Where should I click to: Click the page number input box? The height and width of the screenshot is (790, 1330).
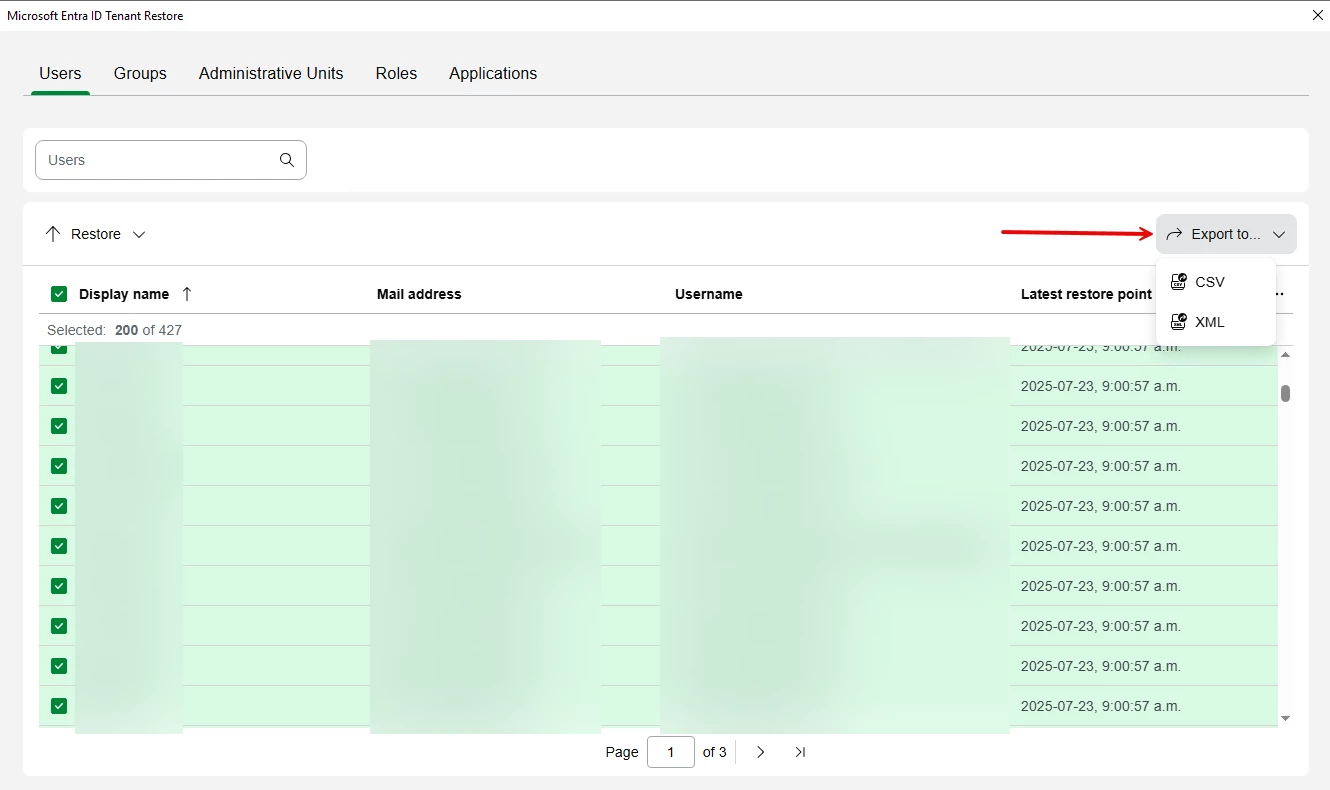671,752
